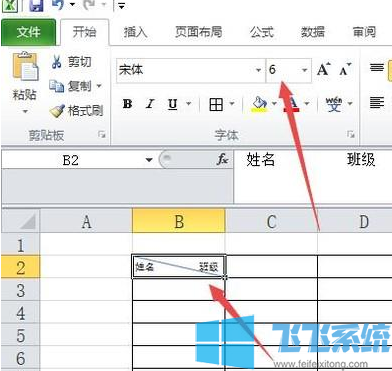The image size is (392, 371).
Task: Select row 5 header
Action: (21, 335)
